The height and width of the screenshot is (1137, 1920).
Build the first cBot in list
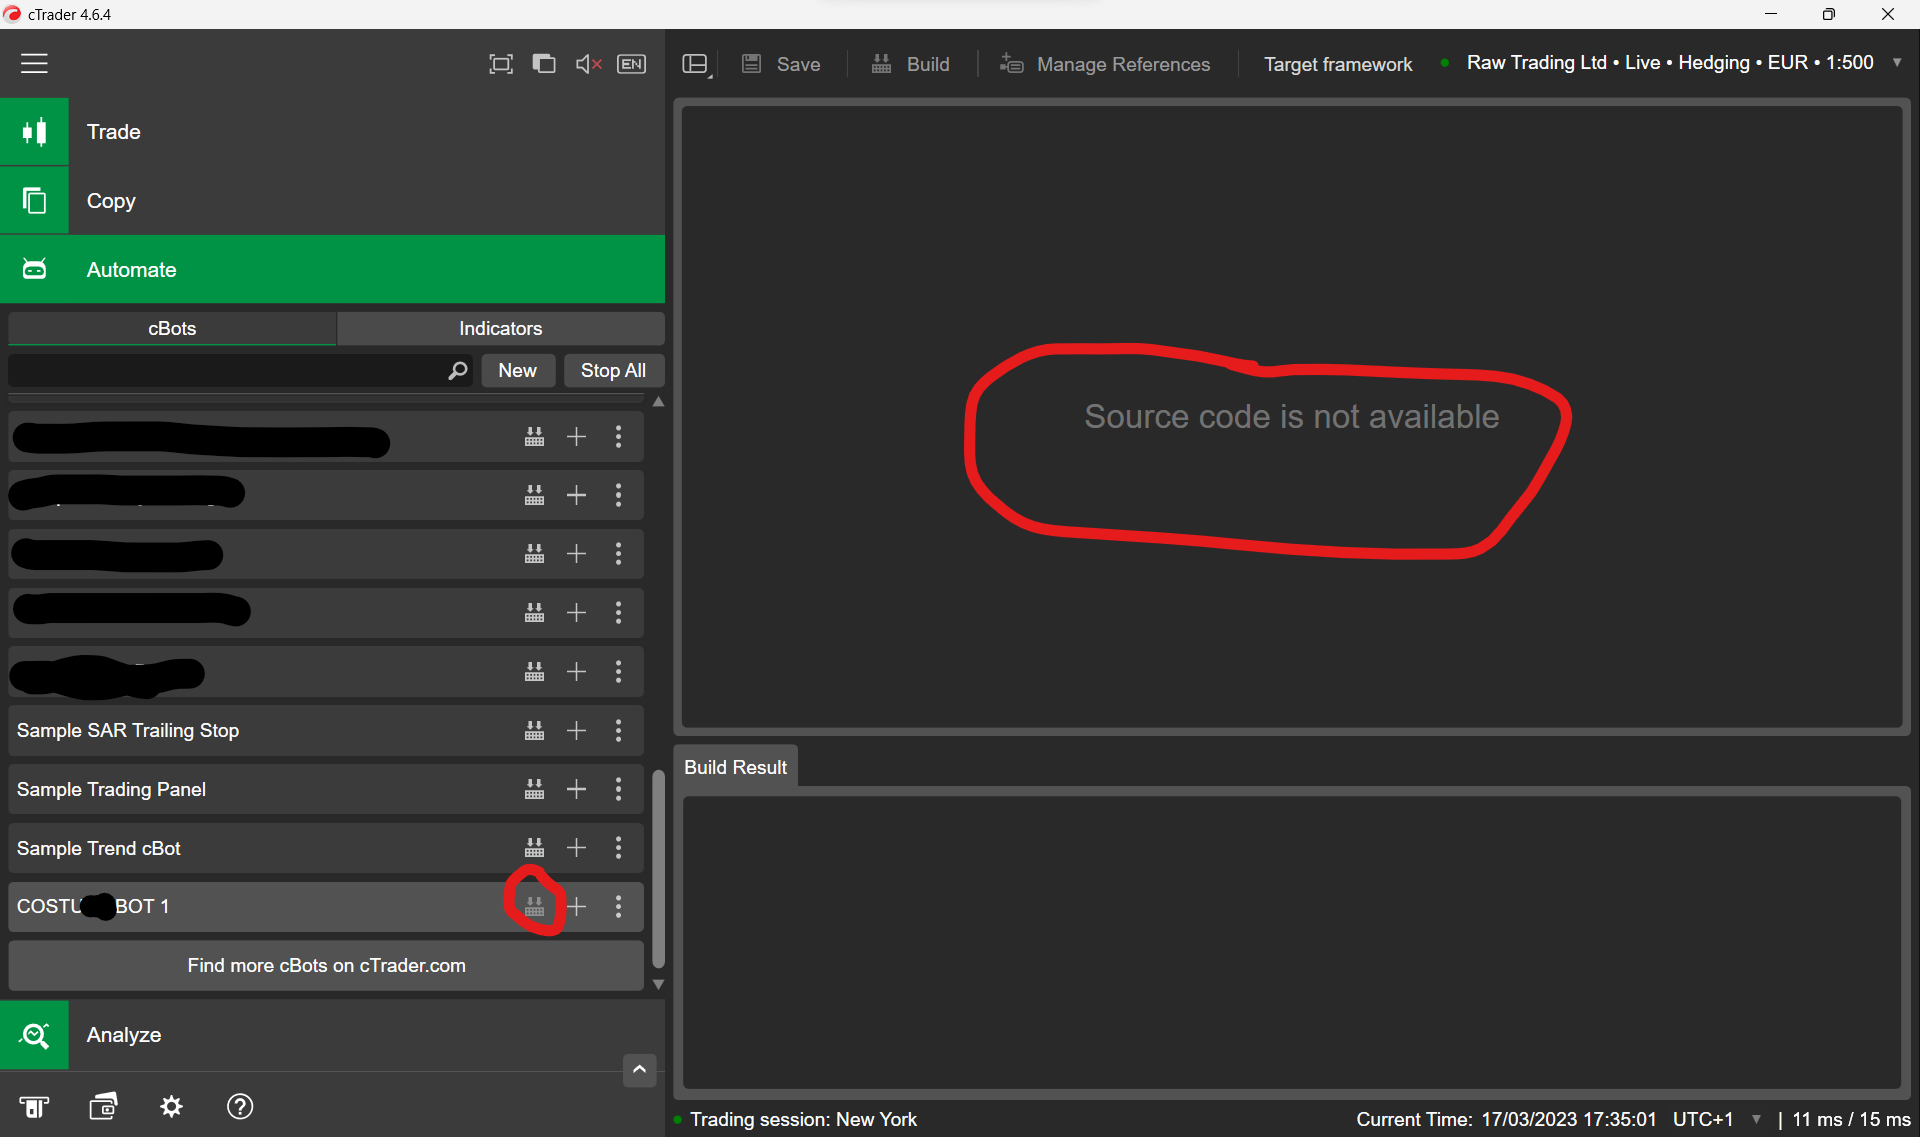click(534, 437)
